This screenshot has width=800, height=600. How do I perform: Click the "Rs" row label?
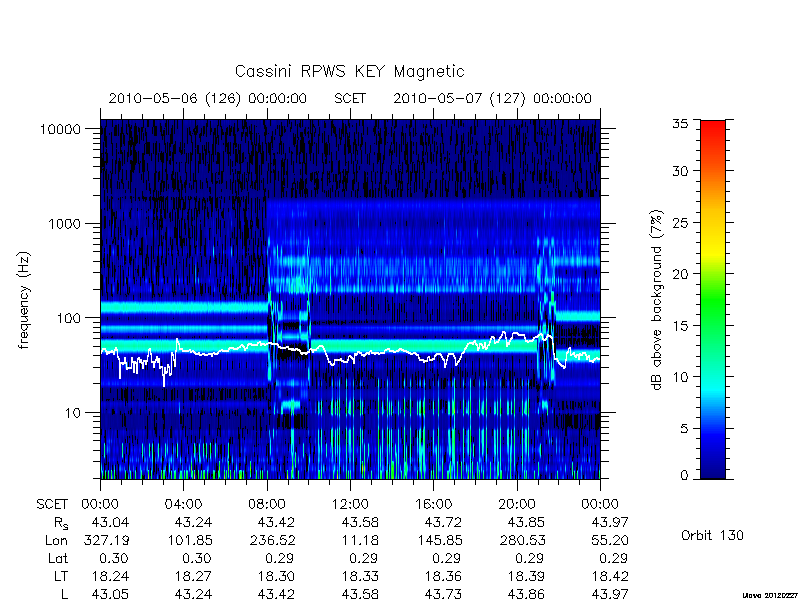tap(61, 523)
